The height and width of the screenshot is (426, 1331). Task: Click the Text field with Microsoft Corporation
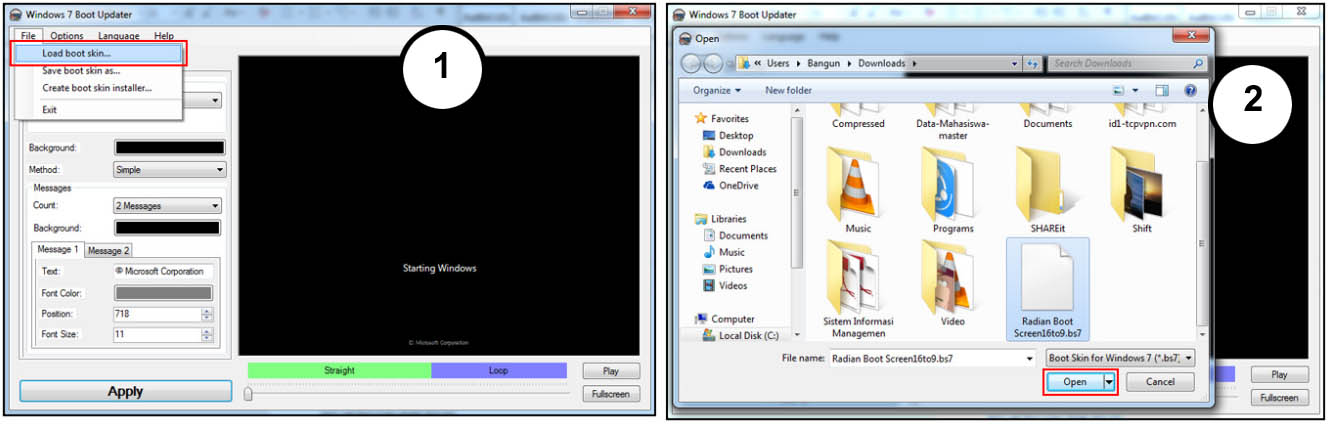pos(163,271)
